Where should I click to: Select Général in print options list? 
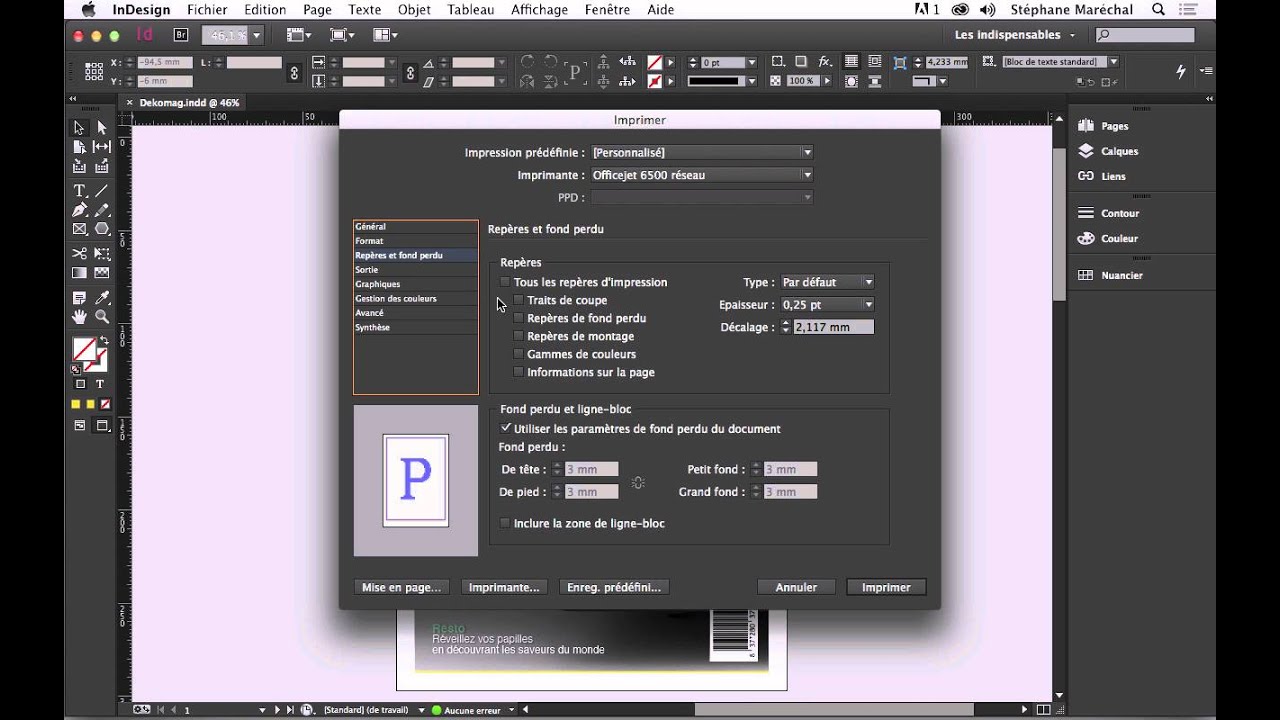click(415, 227)
